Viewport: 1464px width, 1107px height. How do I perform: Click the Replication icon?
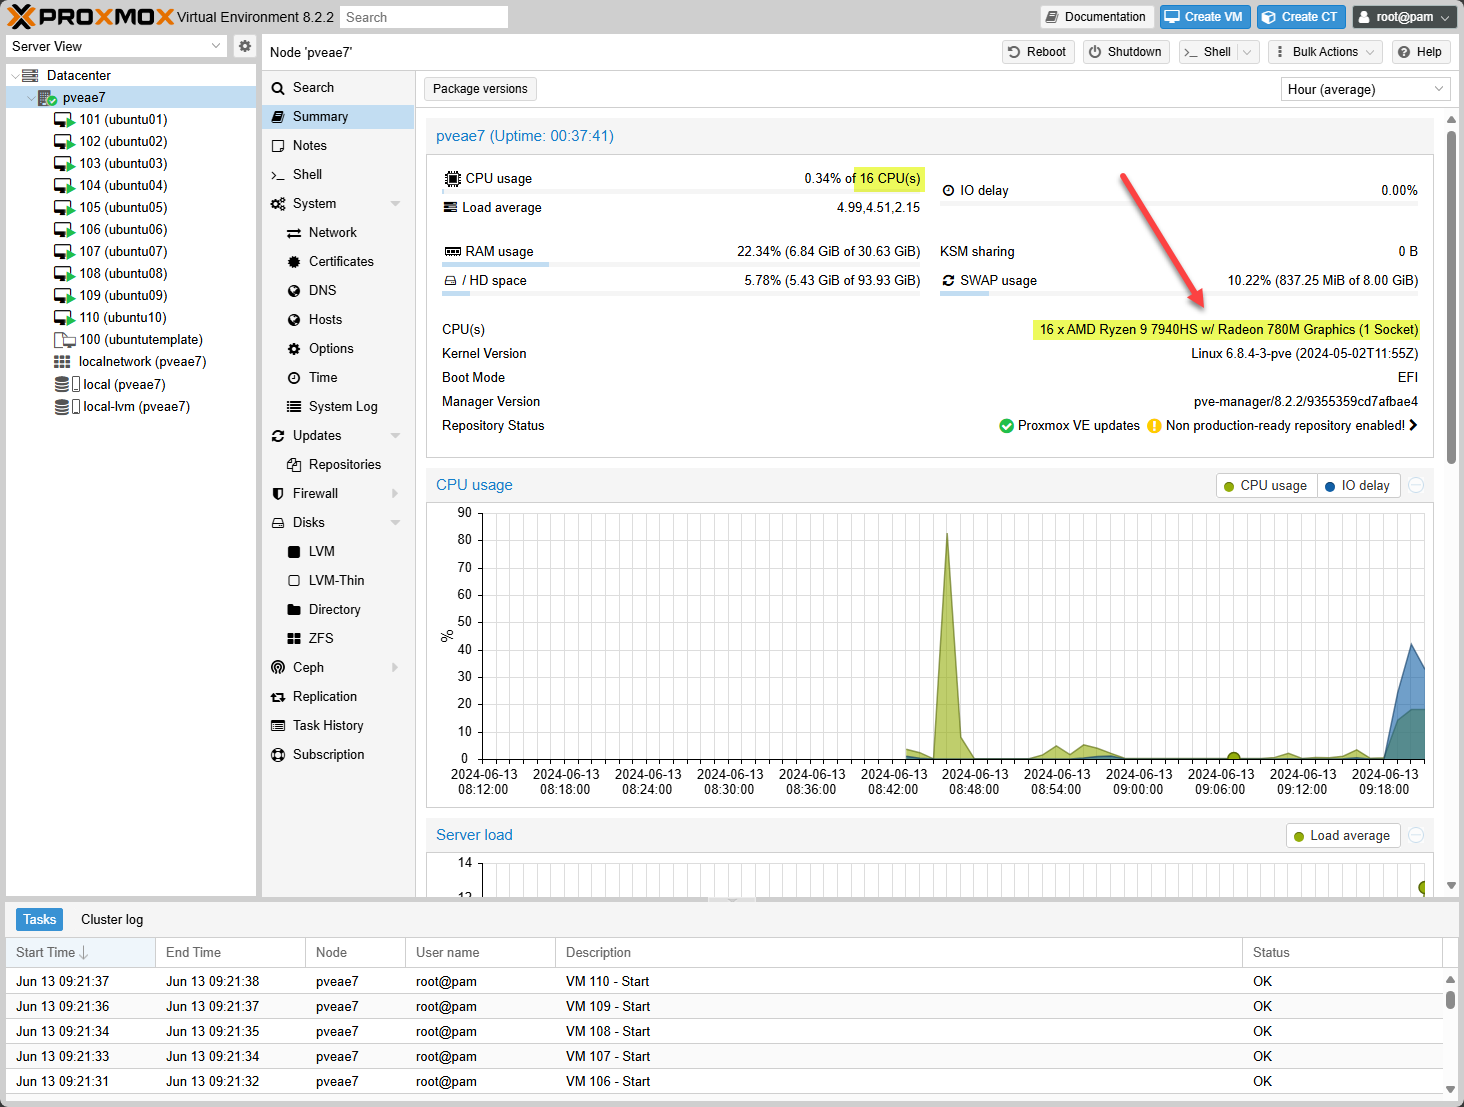click(x=278, y=697)
